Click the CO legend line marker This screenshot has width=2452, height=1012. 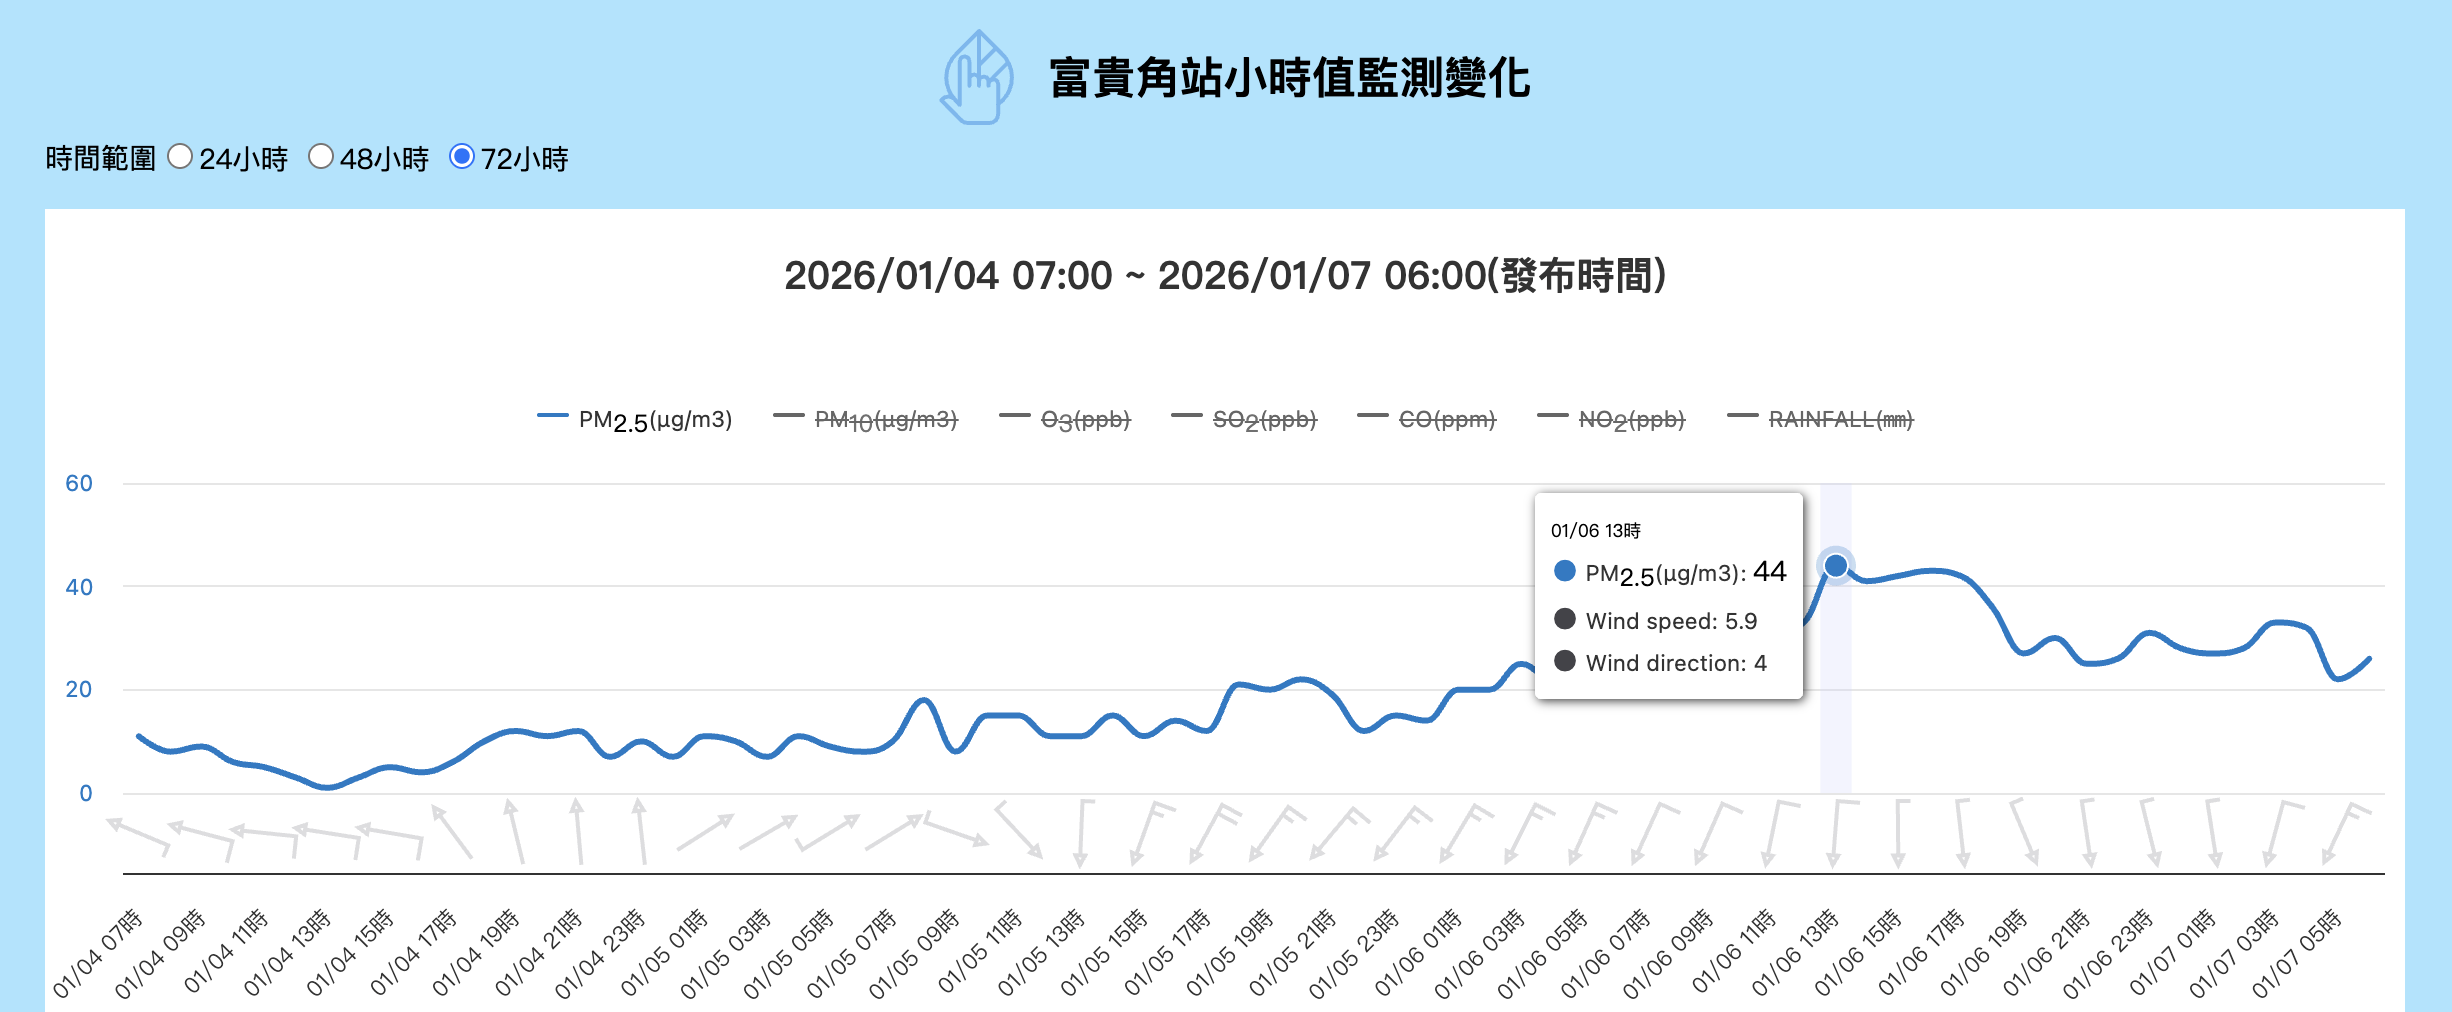coord(1372,416)
